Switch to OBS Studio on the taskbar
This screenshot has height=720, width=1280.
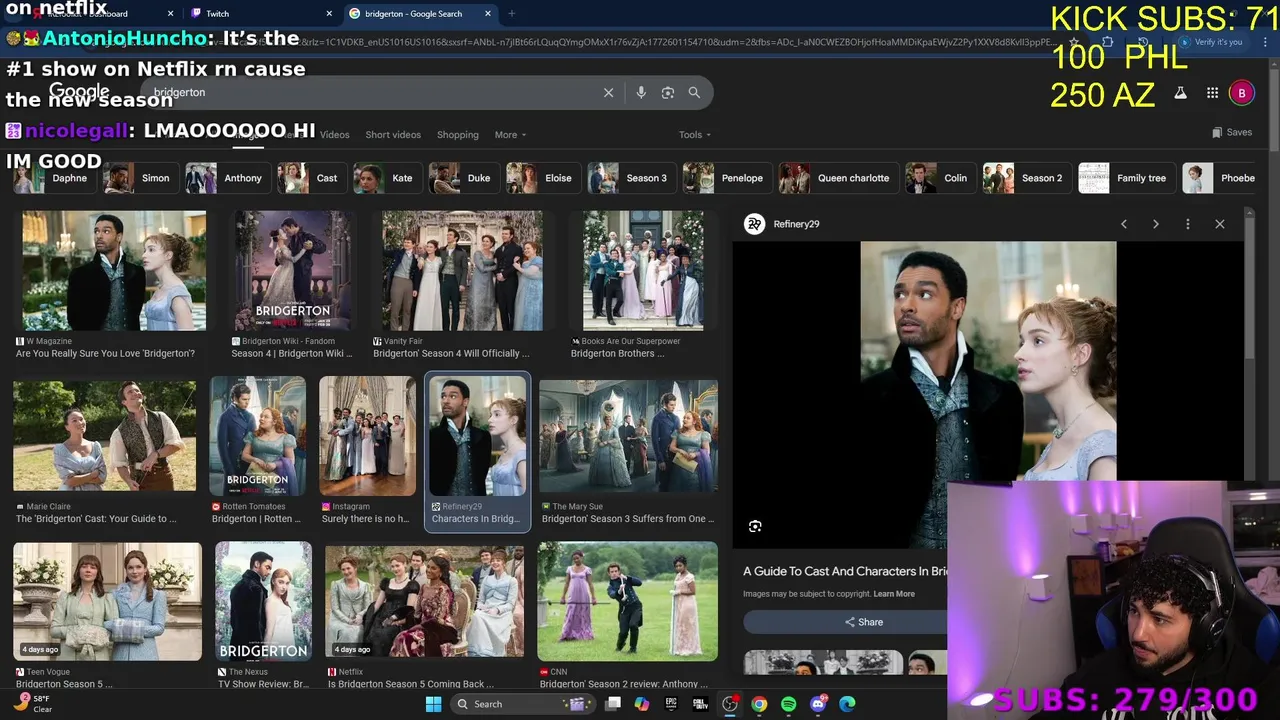pyautogui.click(x=730, y=704)
